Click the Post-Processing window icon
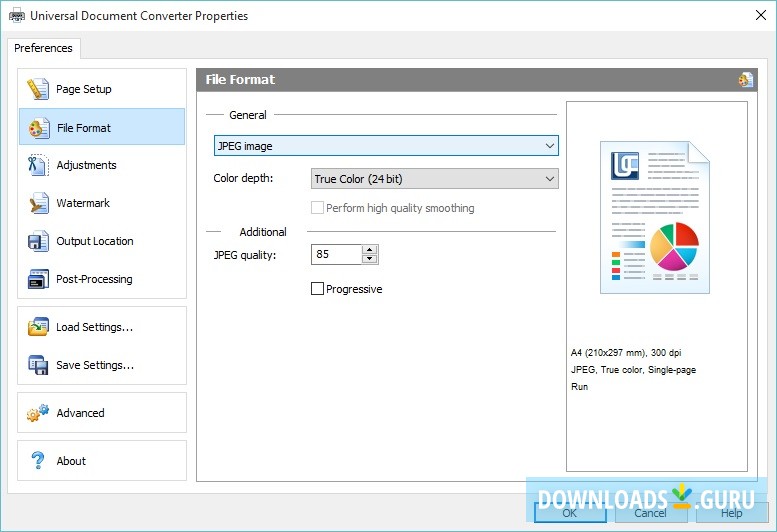777x532 pixels. (38, 279)
